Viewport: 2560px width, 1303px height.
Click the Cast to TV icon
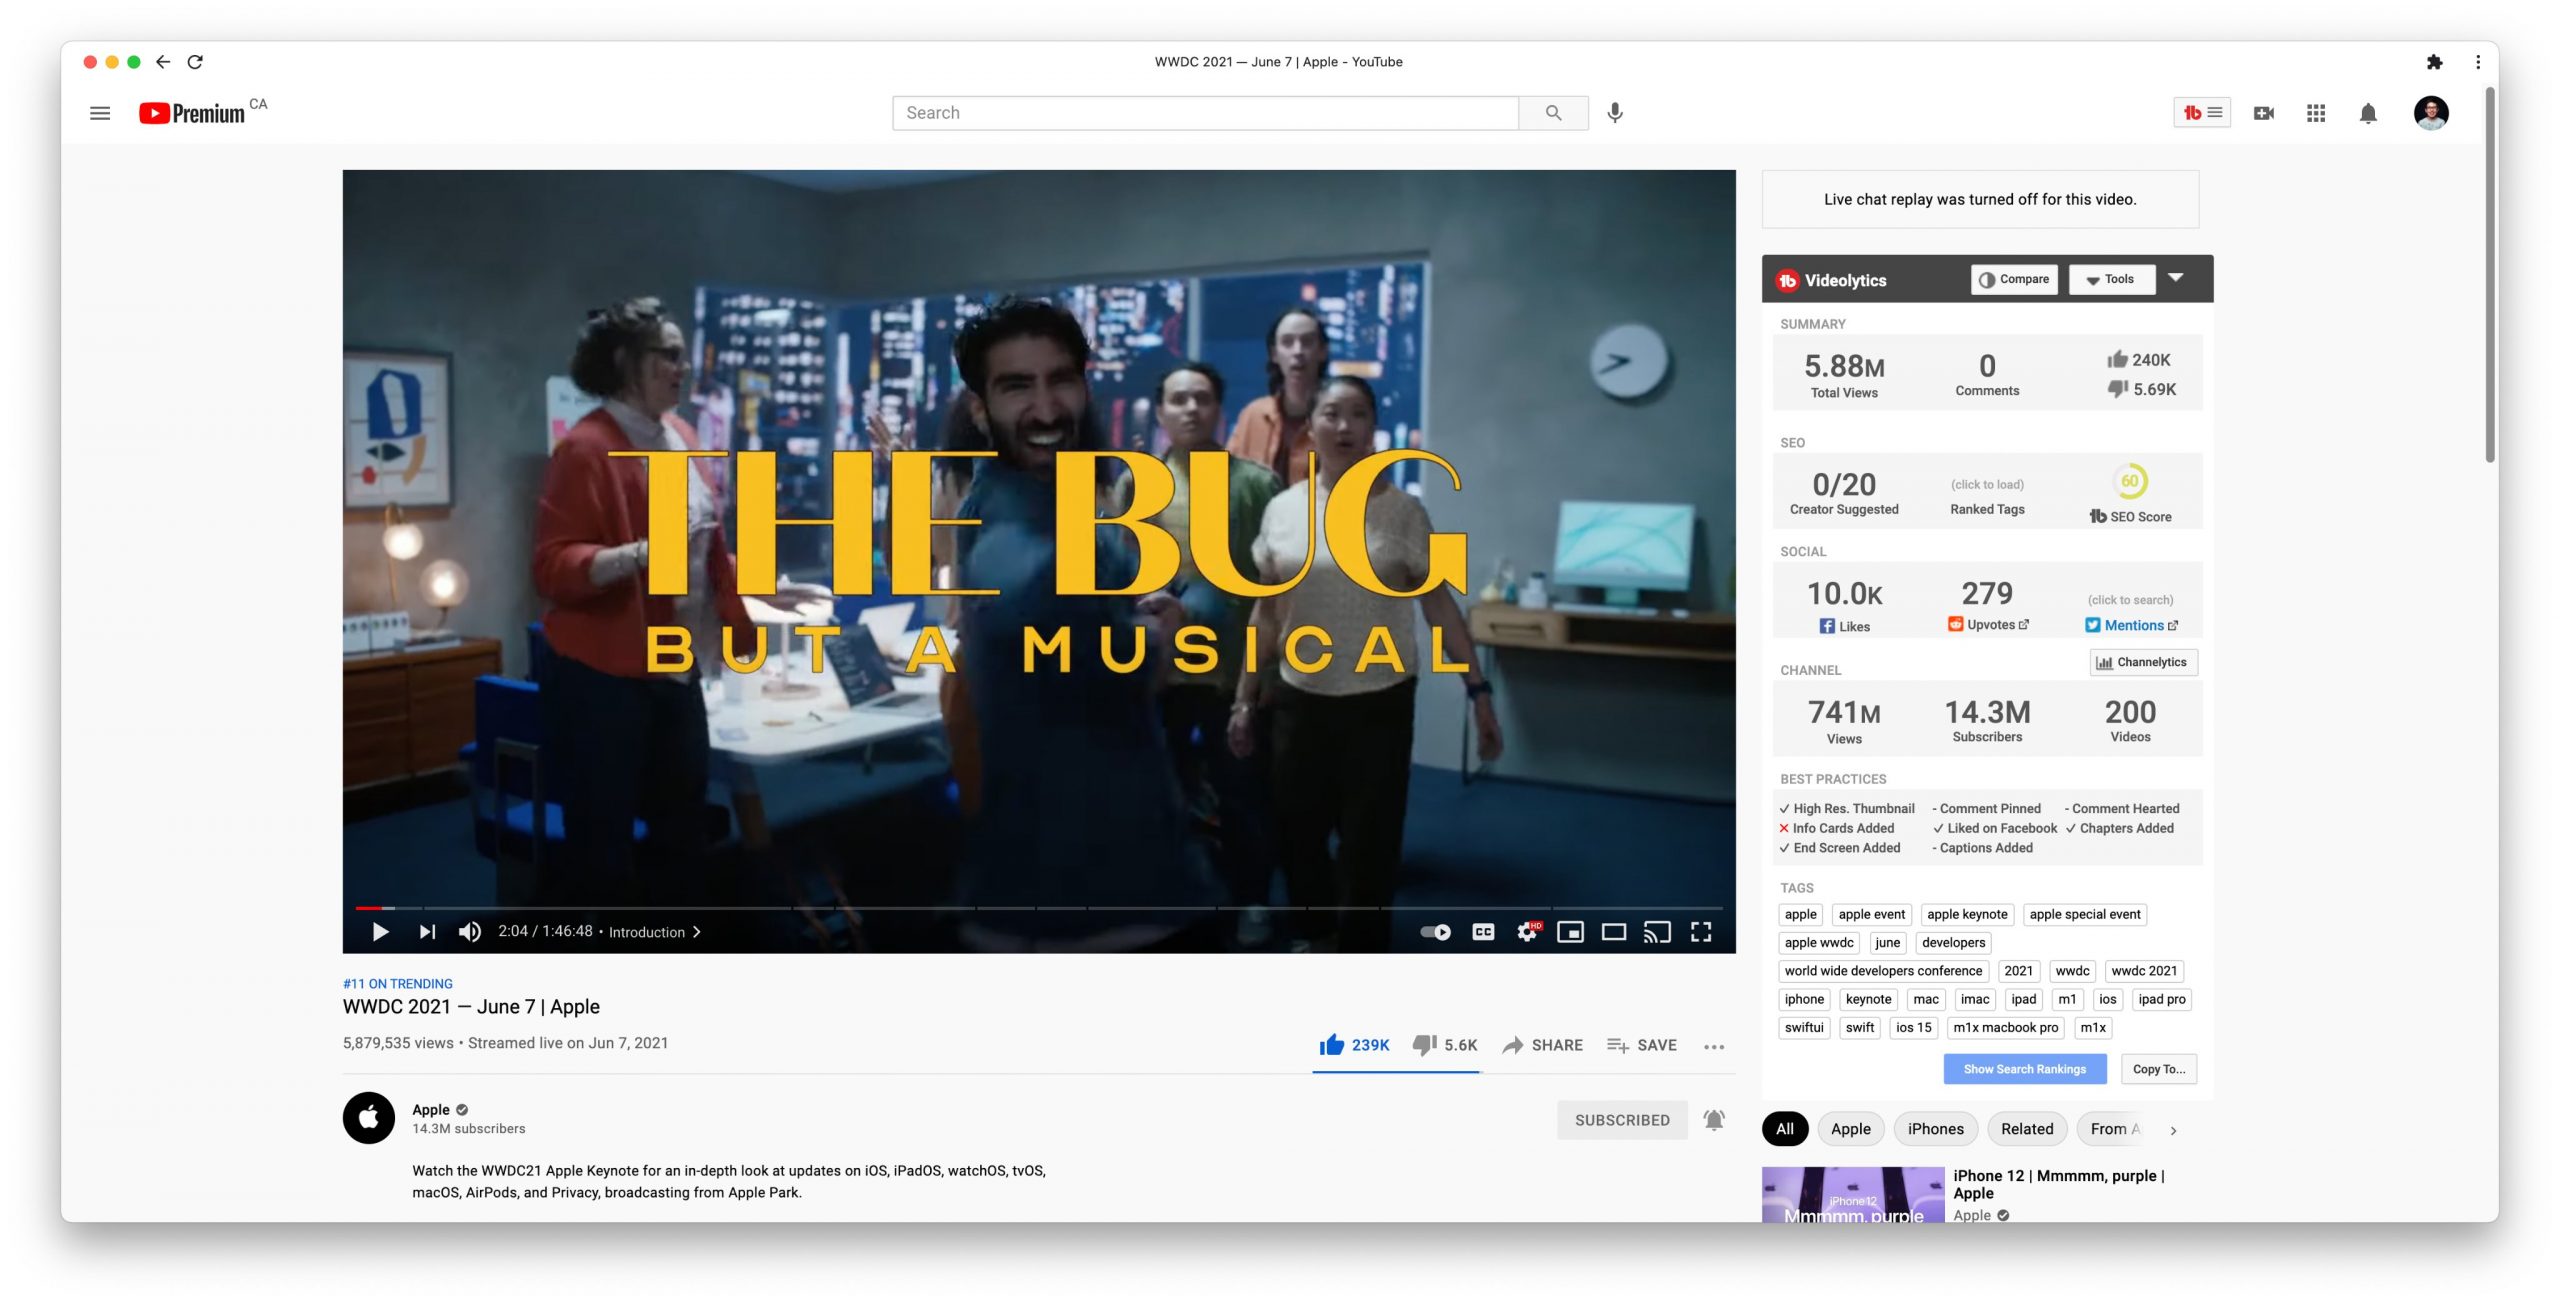pos(1657,932)
